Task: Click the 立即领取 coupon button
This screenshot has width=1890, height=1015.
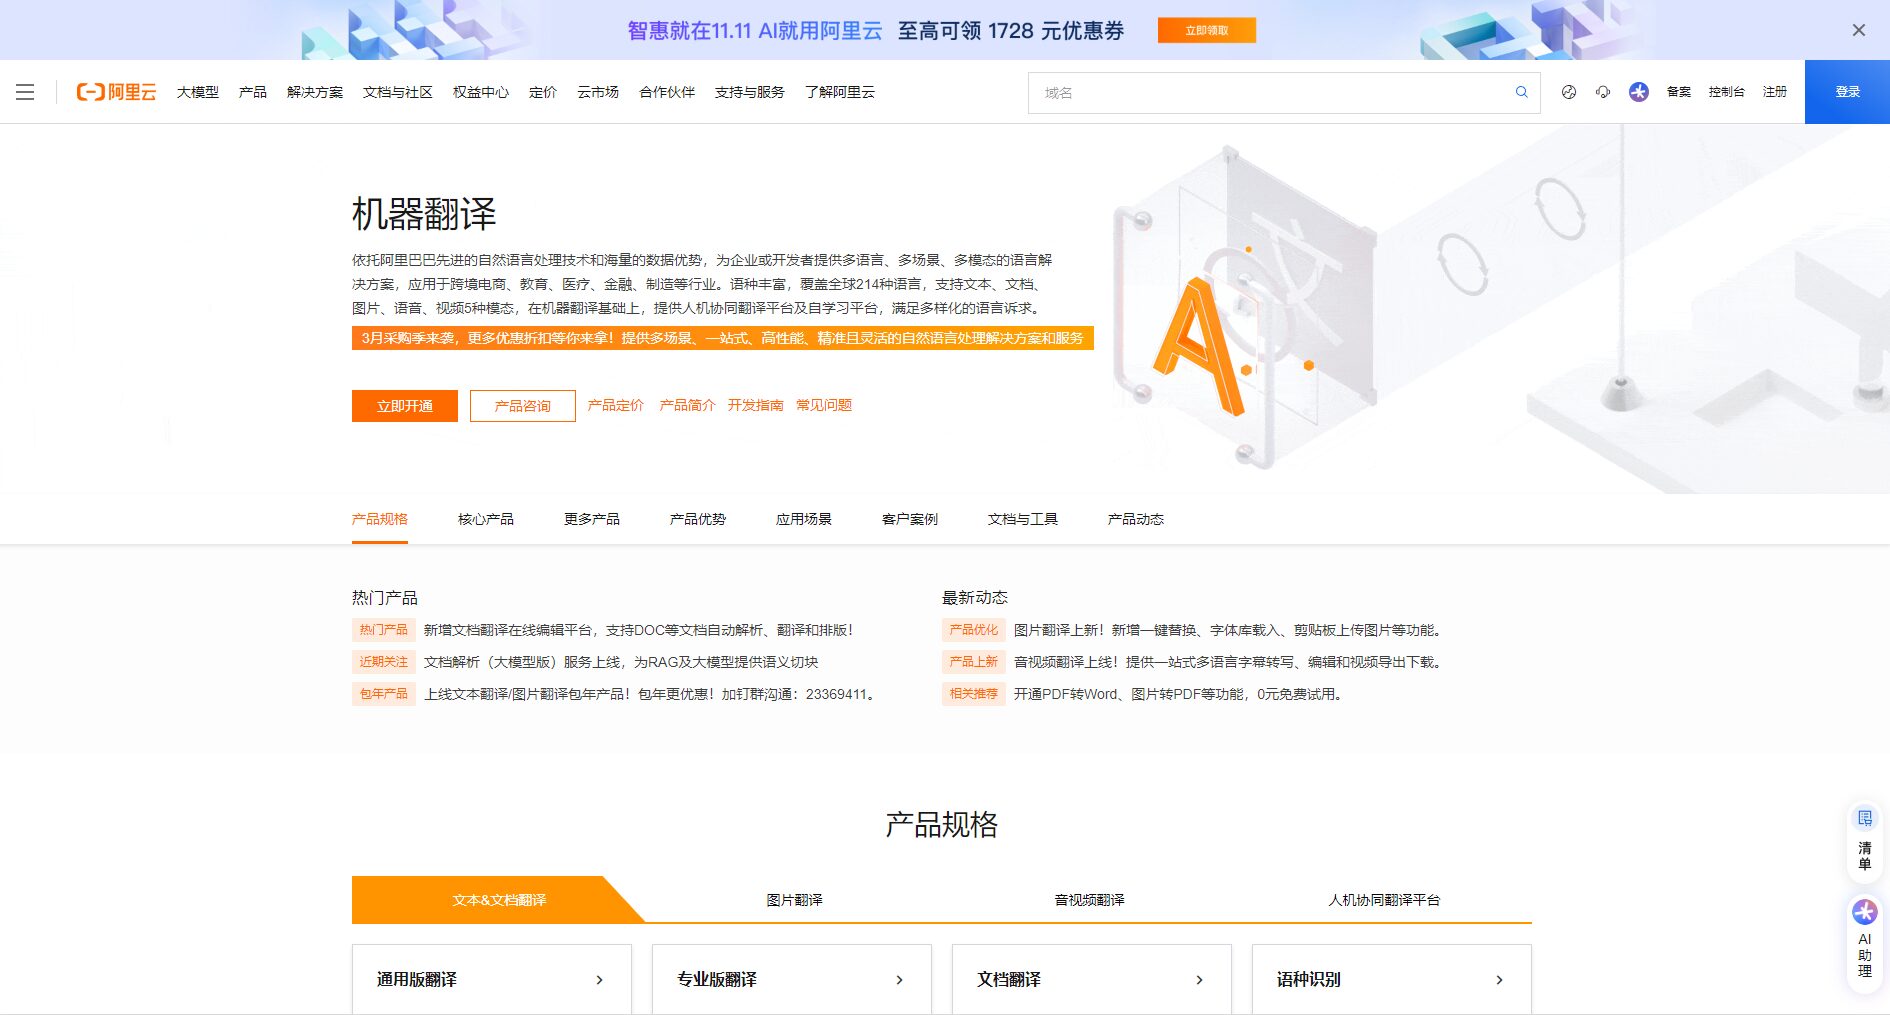Action: click(1206, 30)
